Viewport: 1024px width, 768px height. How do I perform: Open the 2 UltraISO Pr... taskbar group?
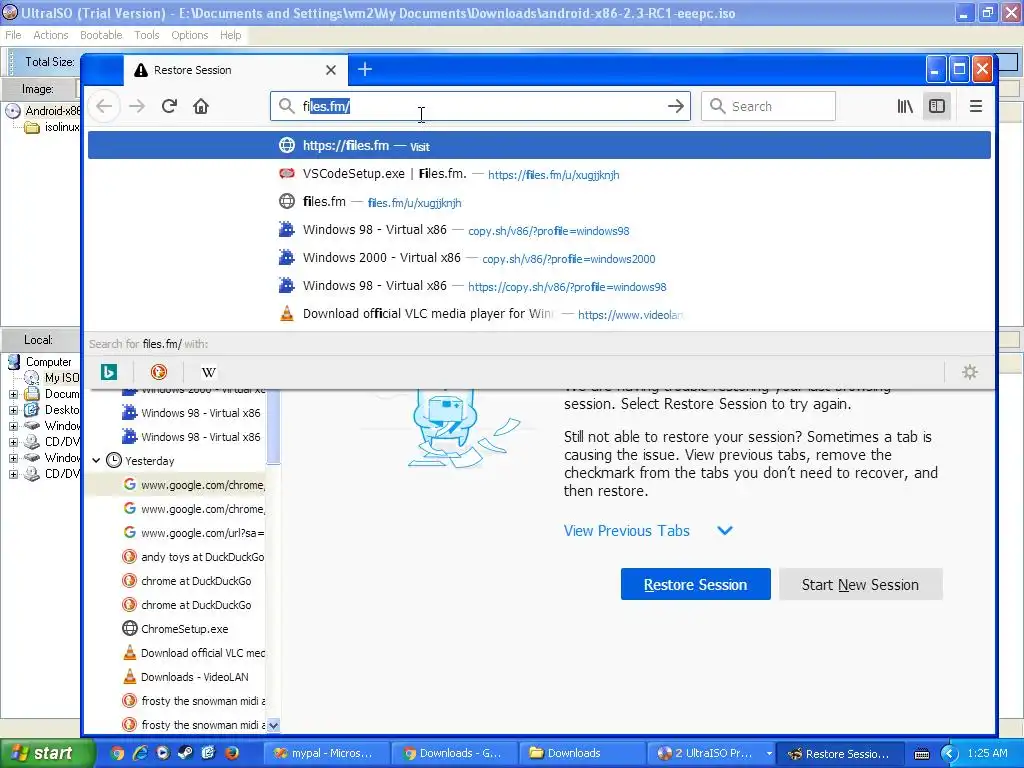(x=712, y=753)
